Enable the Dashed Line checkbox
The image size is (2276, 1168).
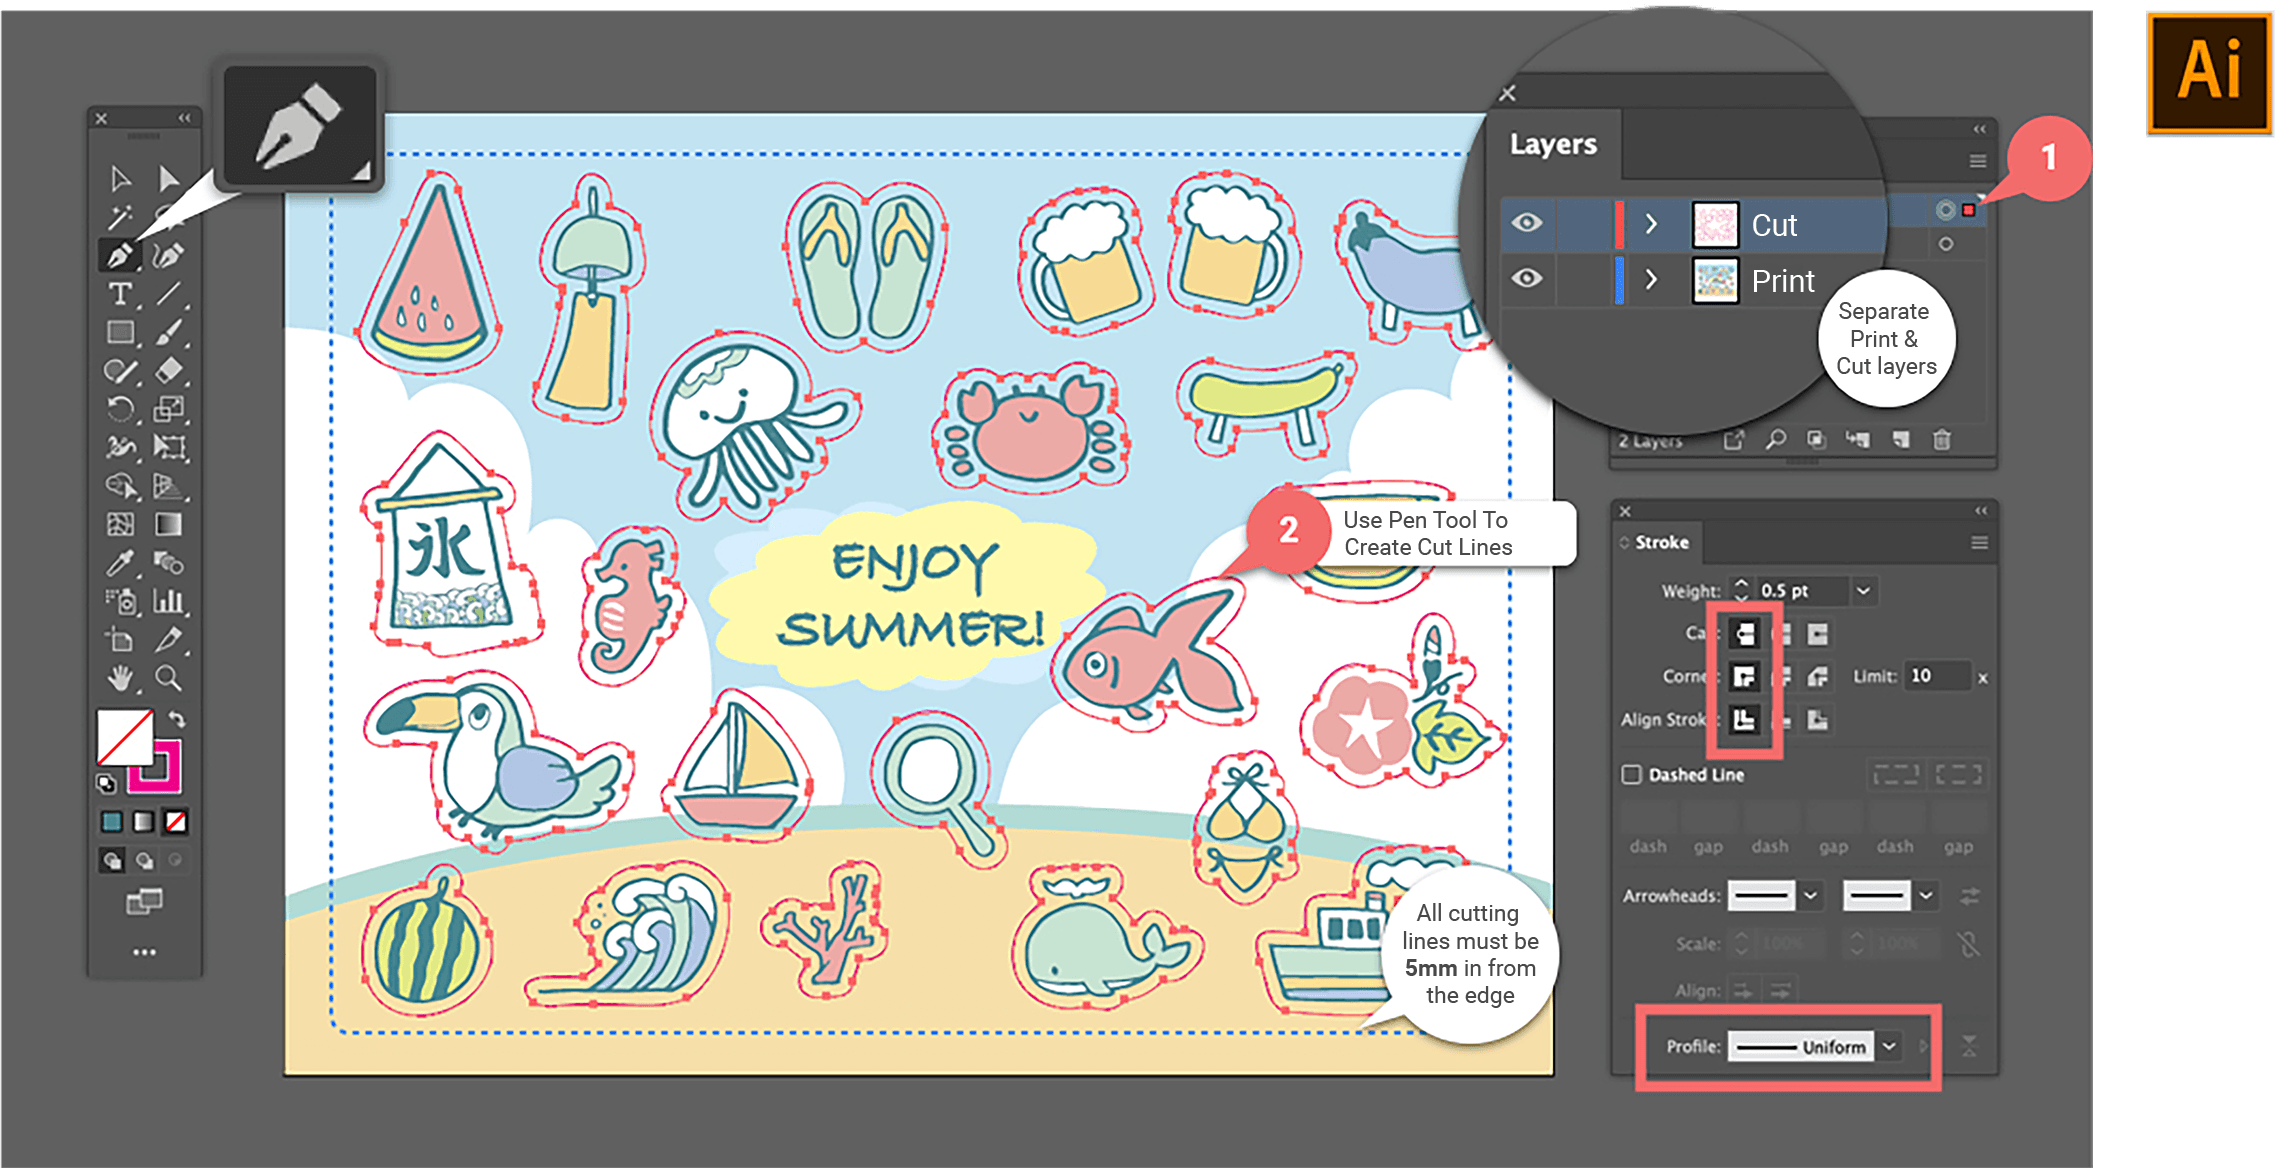(1630, 773)
